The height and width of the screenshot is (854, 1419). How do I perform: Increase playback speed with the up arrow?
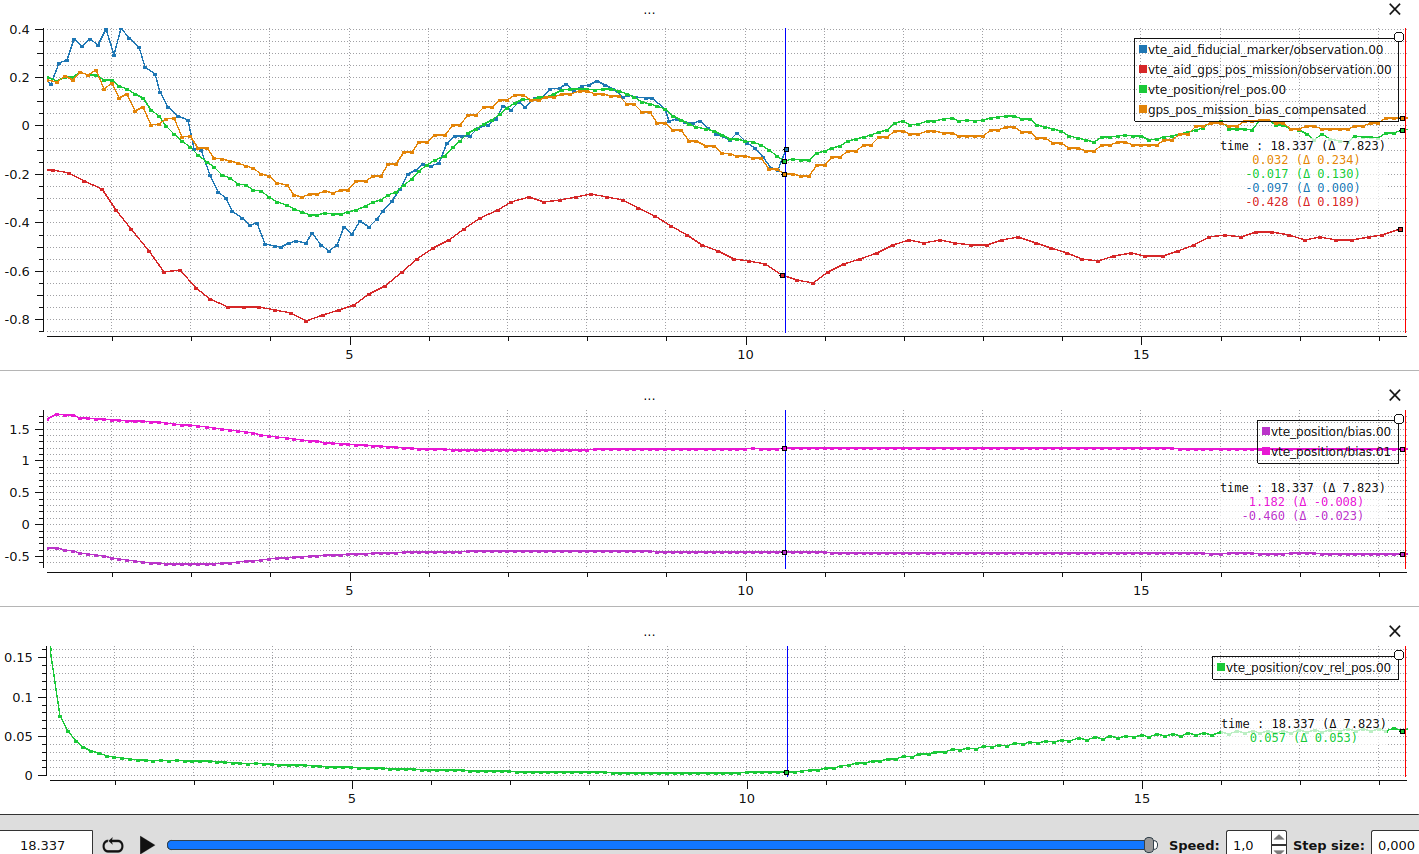(1279, 837)
